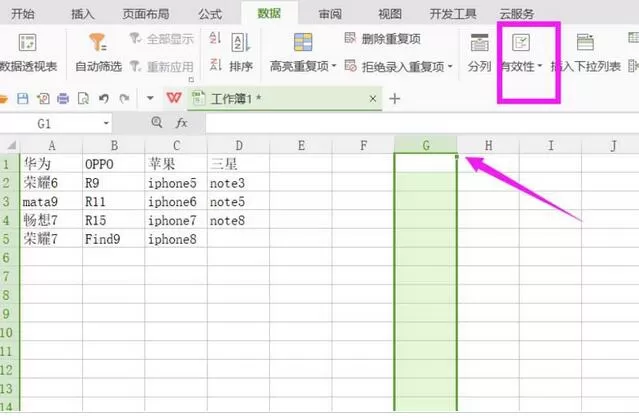
Task: Select column G header
Action: click(x=426, y=145)
